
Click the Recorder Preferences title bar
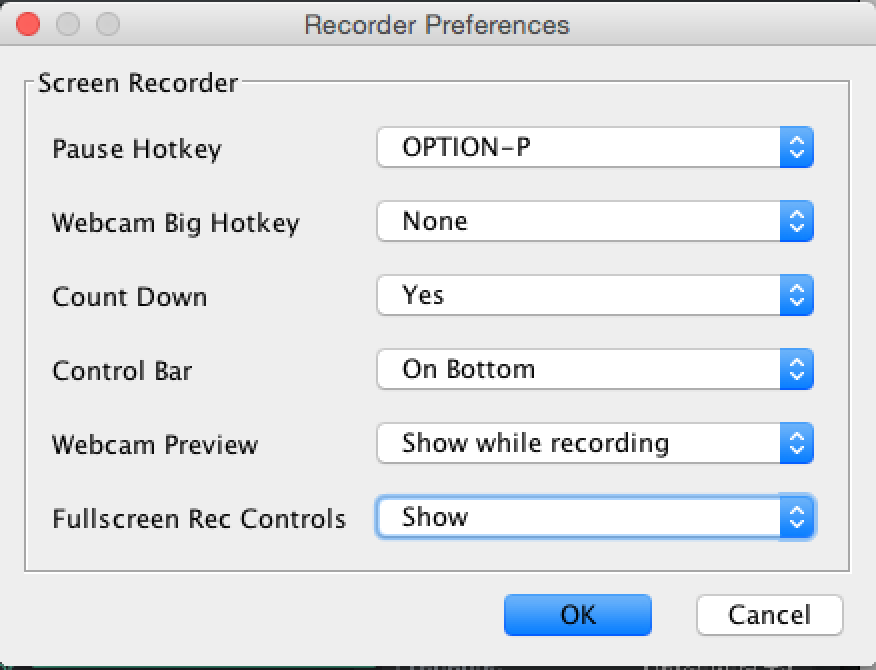pos(437,25)
